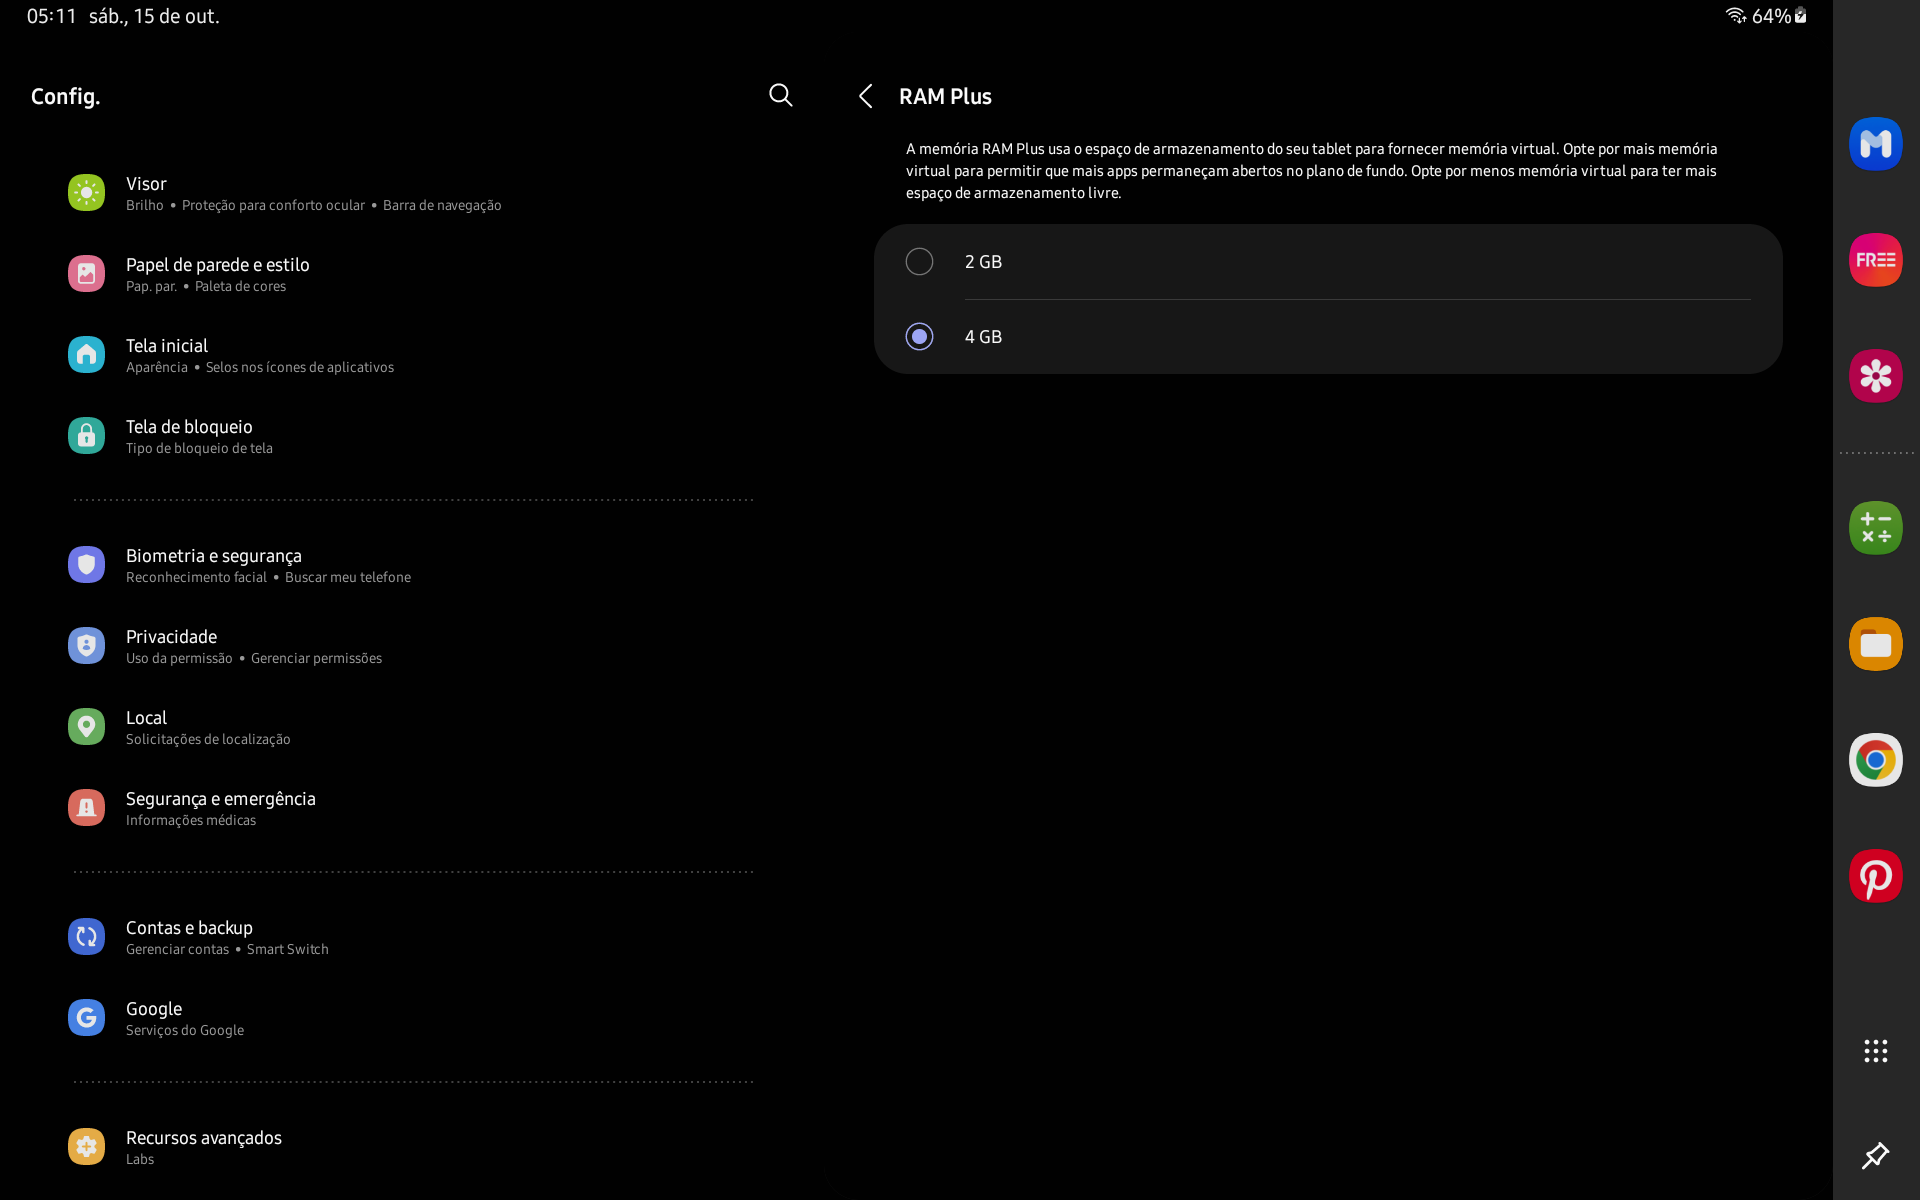
Task: Open the blue M mail app
Action: pos(1876,143)
